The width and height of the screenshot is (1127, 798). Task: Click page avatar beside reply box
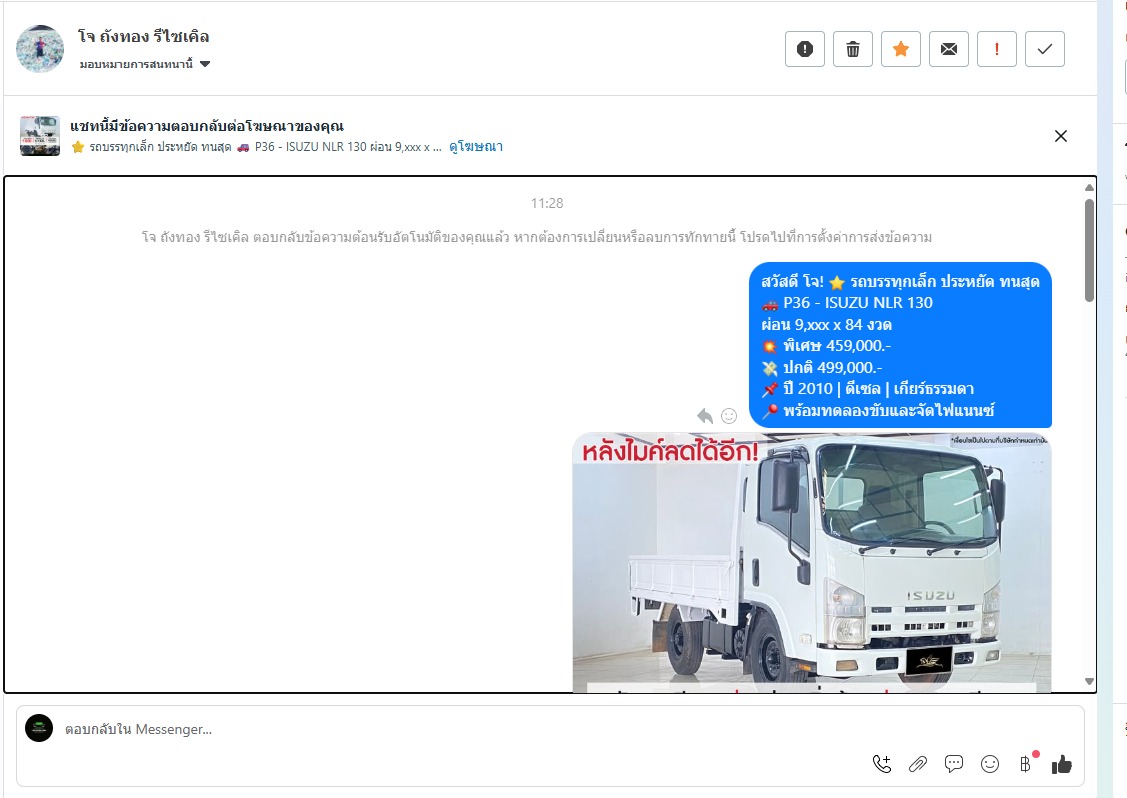coord(39,728)
